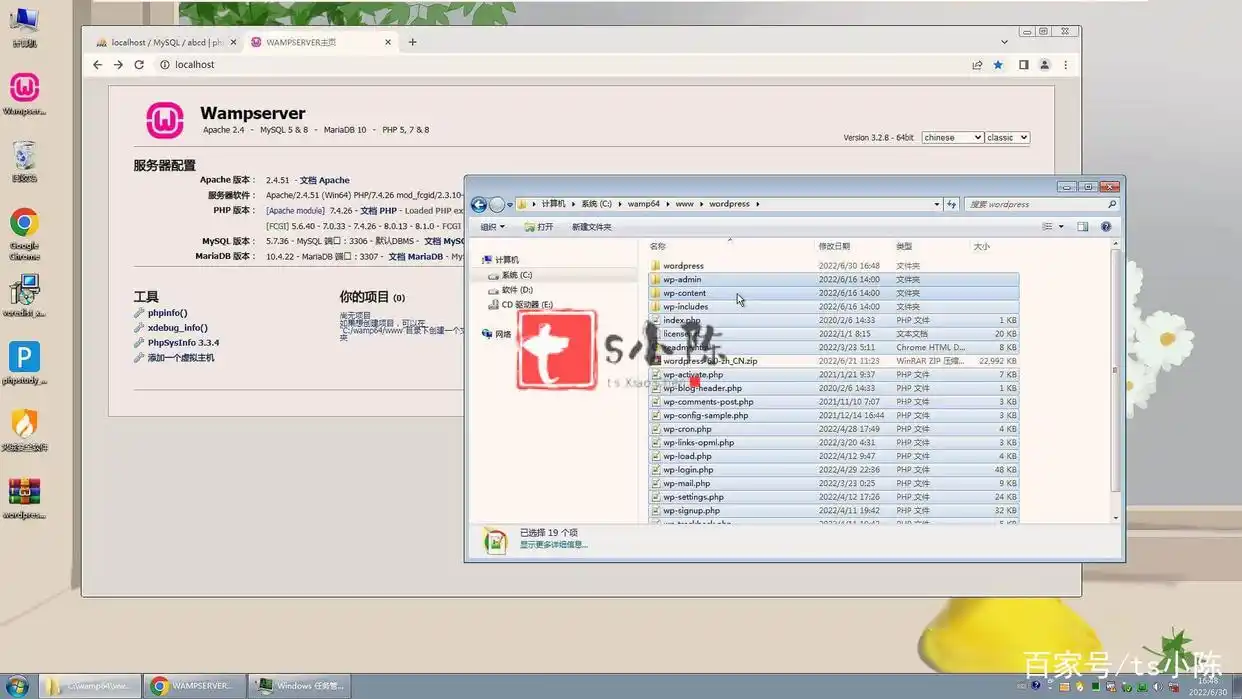
Task: Click the Explorer back navigation arrow
Action: pyautogui.click(x=479, y=205)
